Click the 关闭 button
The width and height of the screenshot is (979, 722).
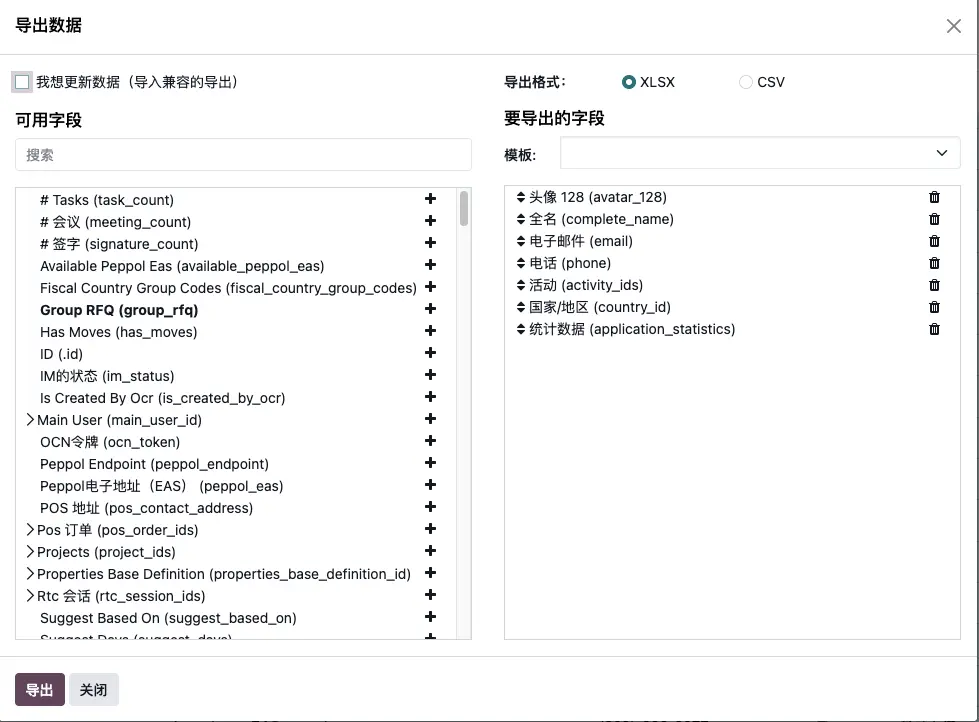click(93, 689)
